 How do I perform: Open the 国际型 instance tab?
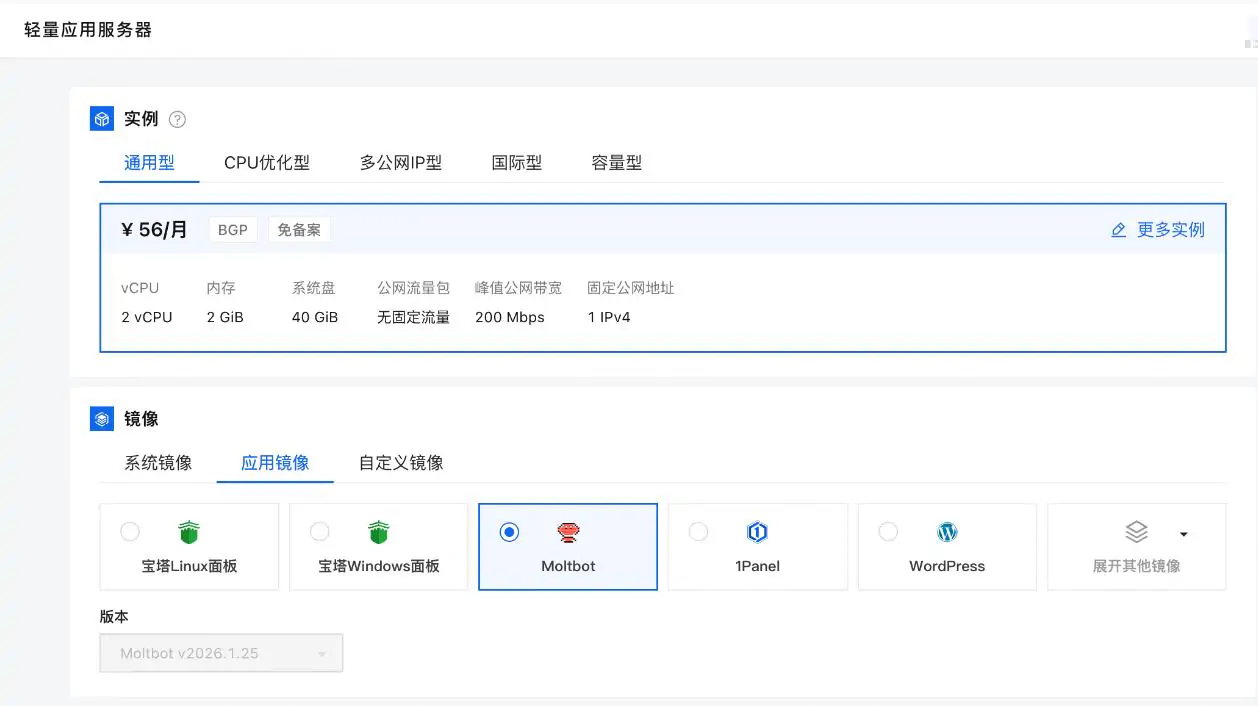point(516,162)
